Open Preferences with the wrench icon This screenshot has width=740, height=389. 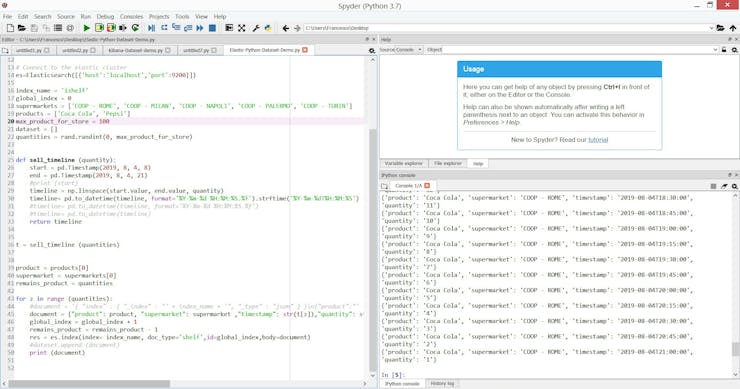pos(256,28)
